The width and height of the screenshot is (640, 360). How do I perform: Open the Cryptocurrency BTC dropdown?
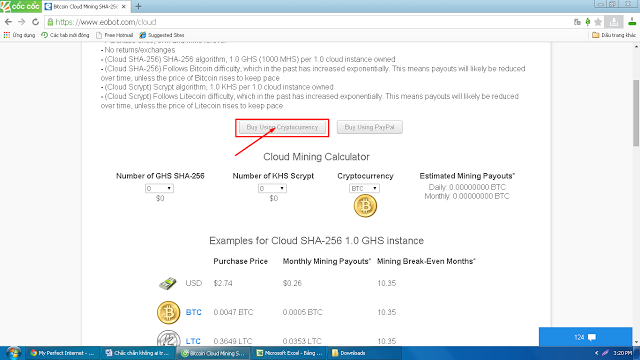(364, 188)
